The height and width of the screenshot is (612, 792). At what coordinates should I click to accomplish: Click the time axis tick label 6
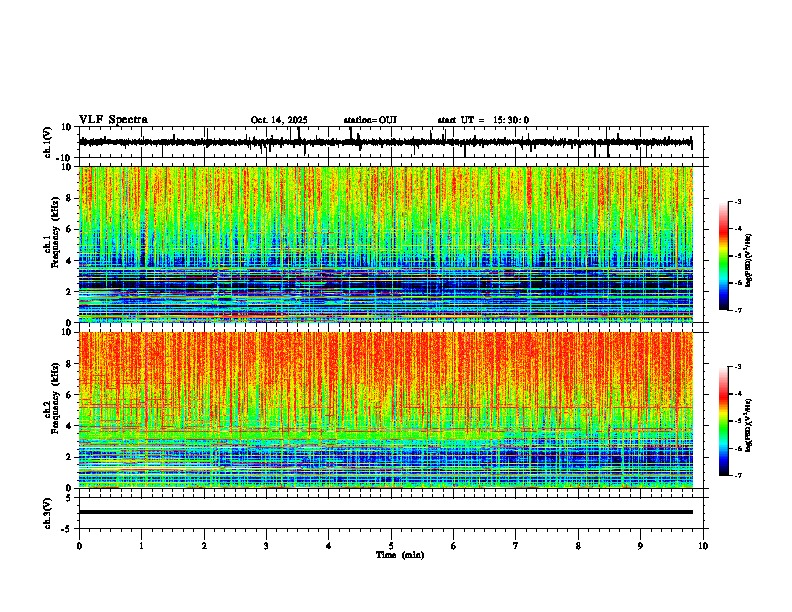click(454, 546)
